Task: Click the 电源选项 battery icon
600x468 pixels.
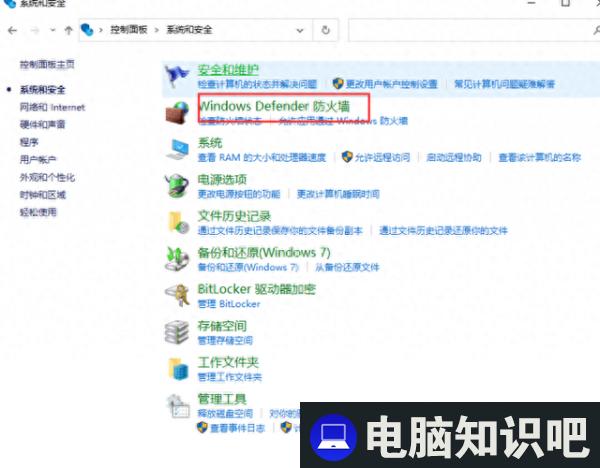Action: click(176, 186)
